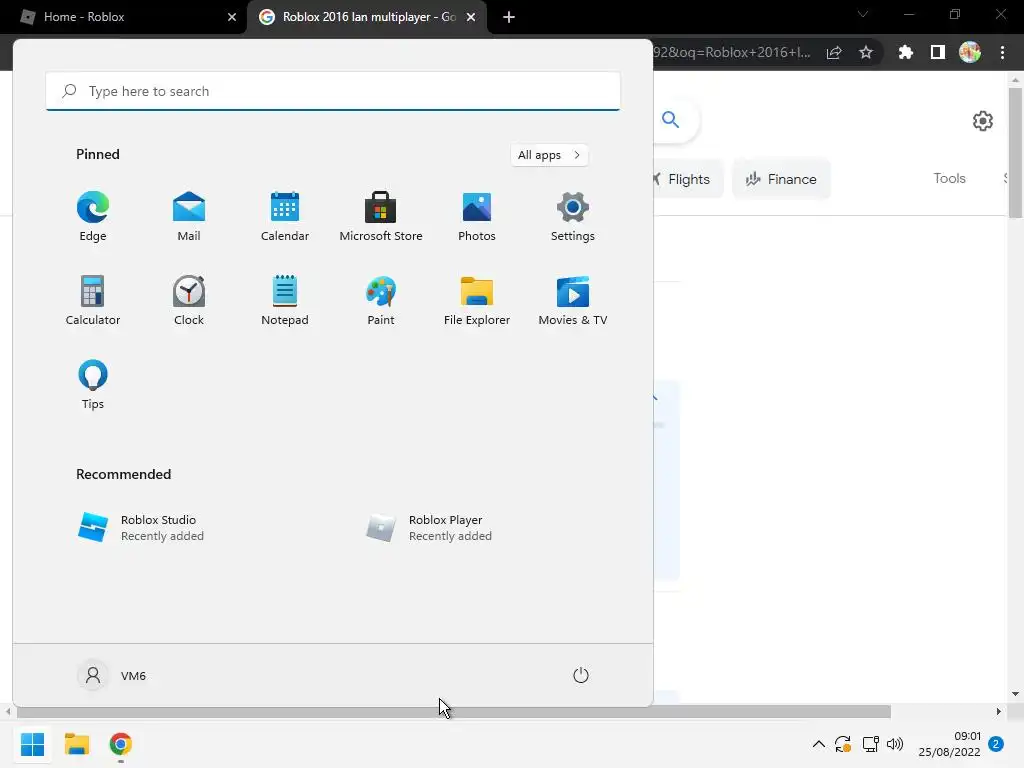Viewport: 1024px width, 768px height.
Task: Show hidden system tray icons
Action: (818, 744)
